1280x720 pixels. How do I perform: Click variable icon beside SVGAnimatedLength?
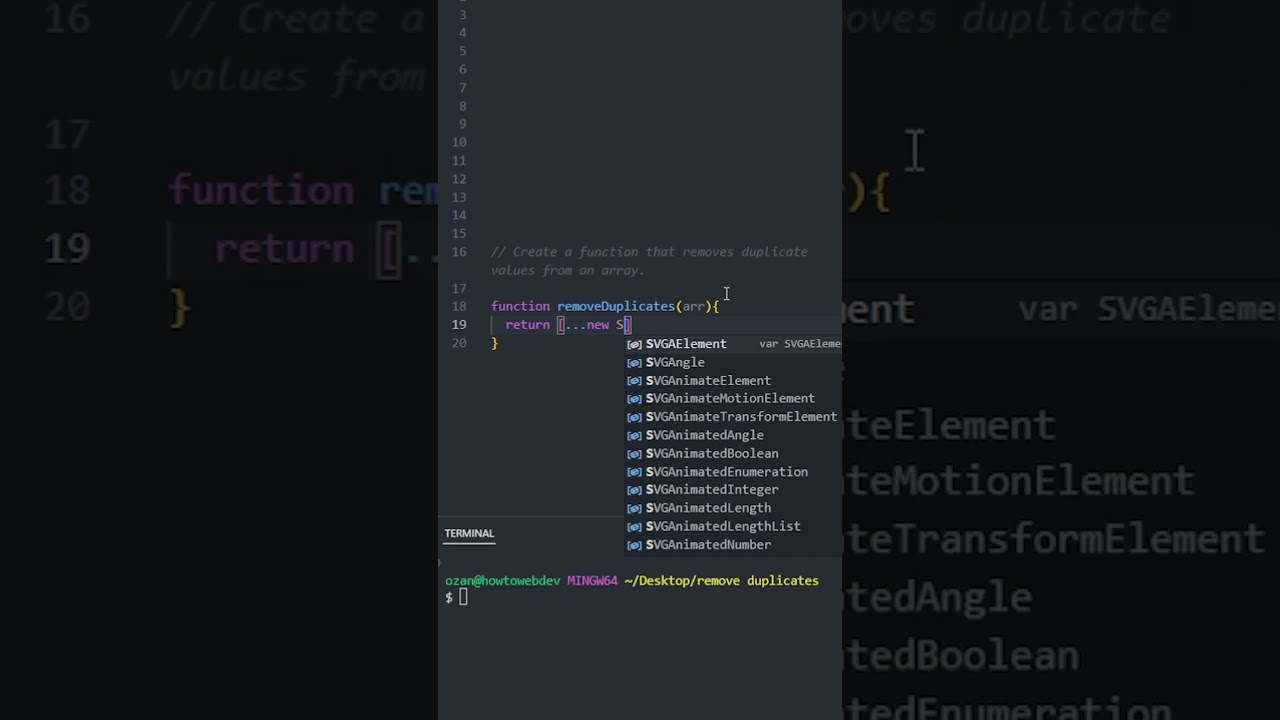coord(634,508)
